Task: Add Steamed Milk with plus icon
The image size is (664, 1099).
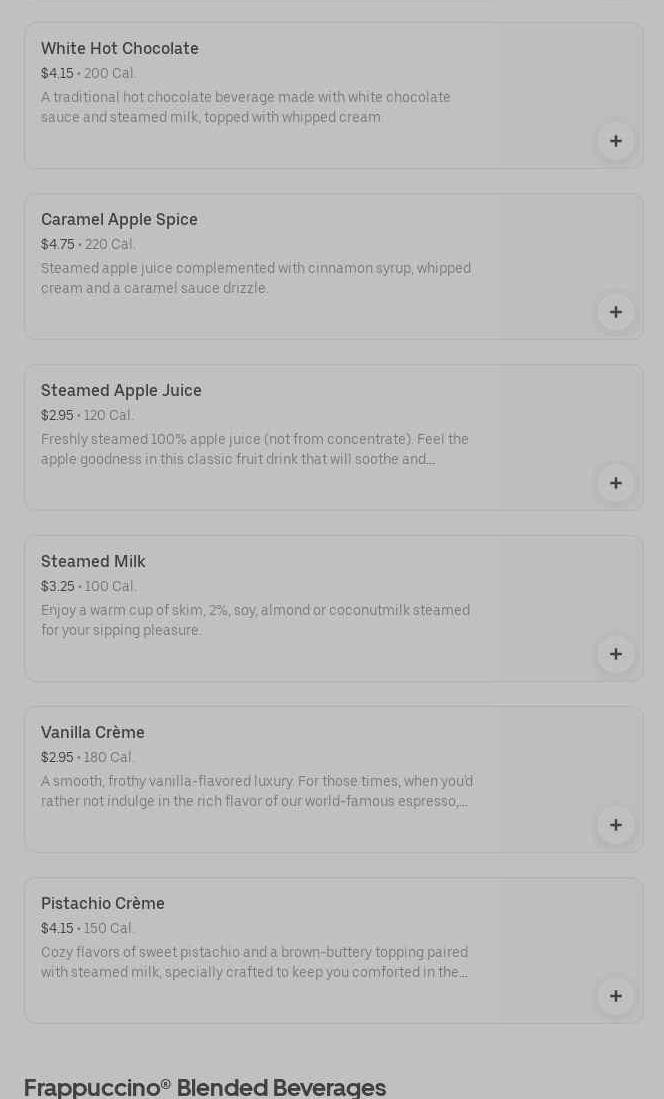Action: coord(615,654)
